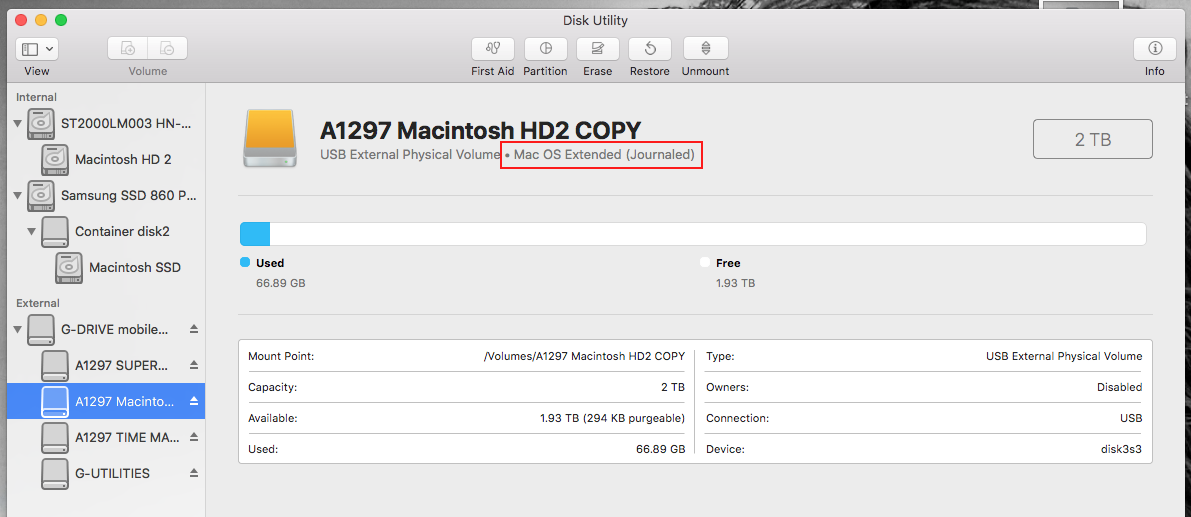Eject the G-UTILITIES volume
Screen dimensions: 1191x517
(194, 472)
